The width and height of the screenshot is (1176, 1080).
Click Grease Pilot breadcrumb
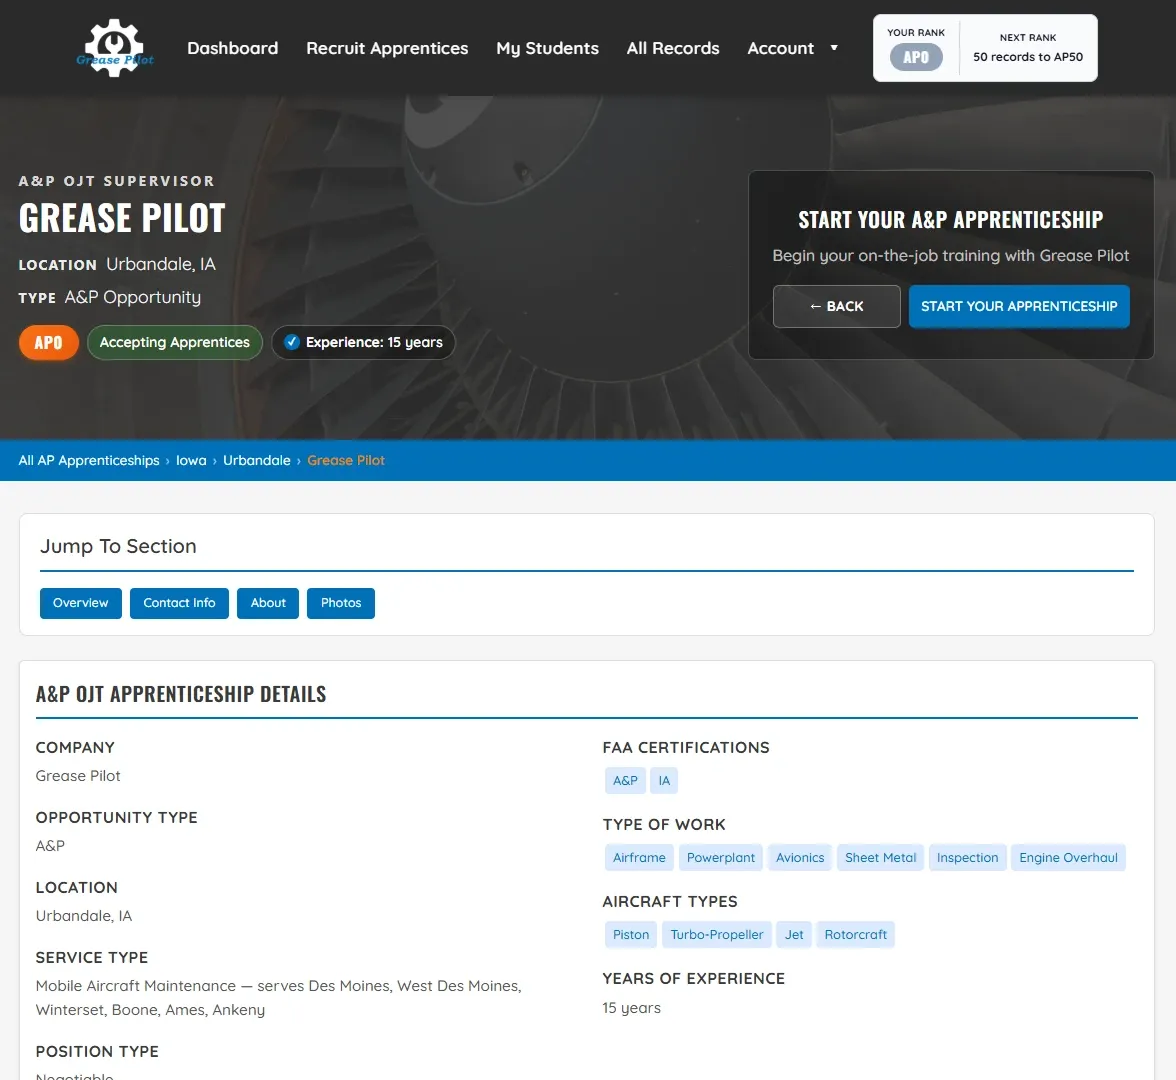346,460
